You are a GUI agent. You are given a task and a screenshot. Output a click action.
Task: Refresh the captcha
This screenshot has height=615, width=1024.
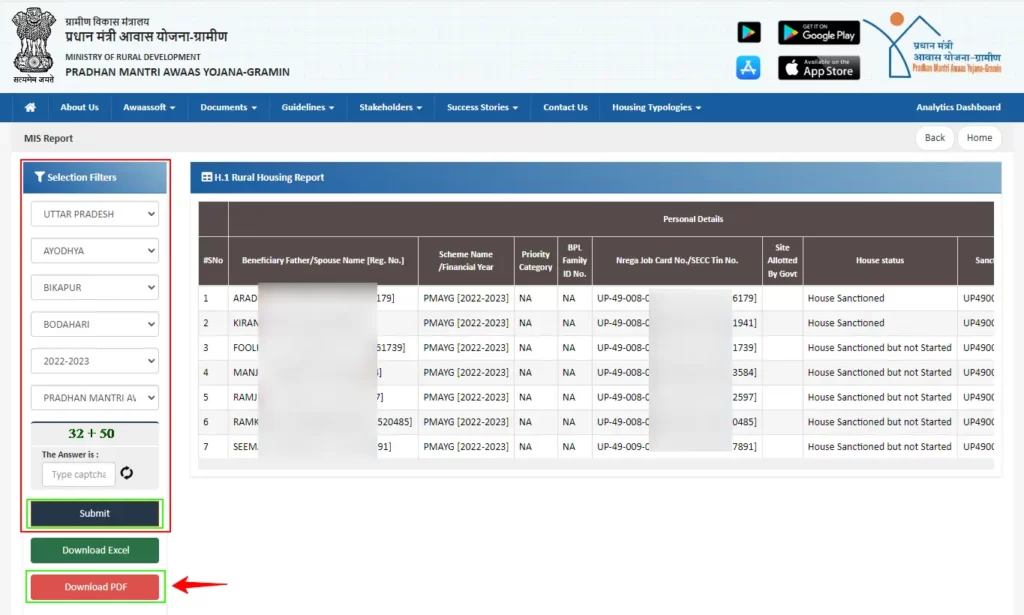[127, 473]
